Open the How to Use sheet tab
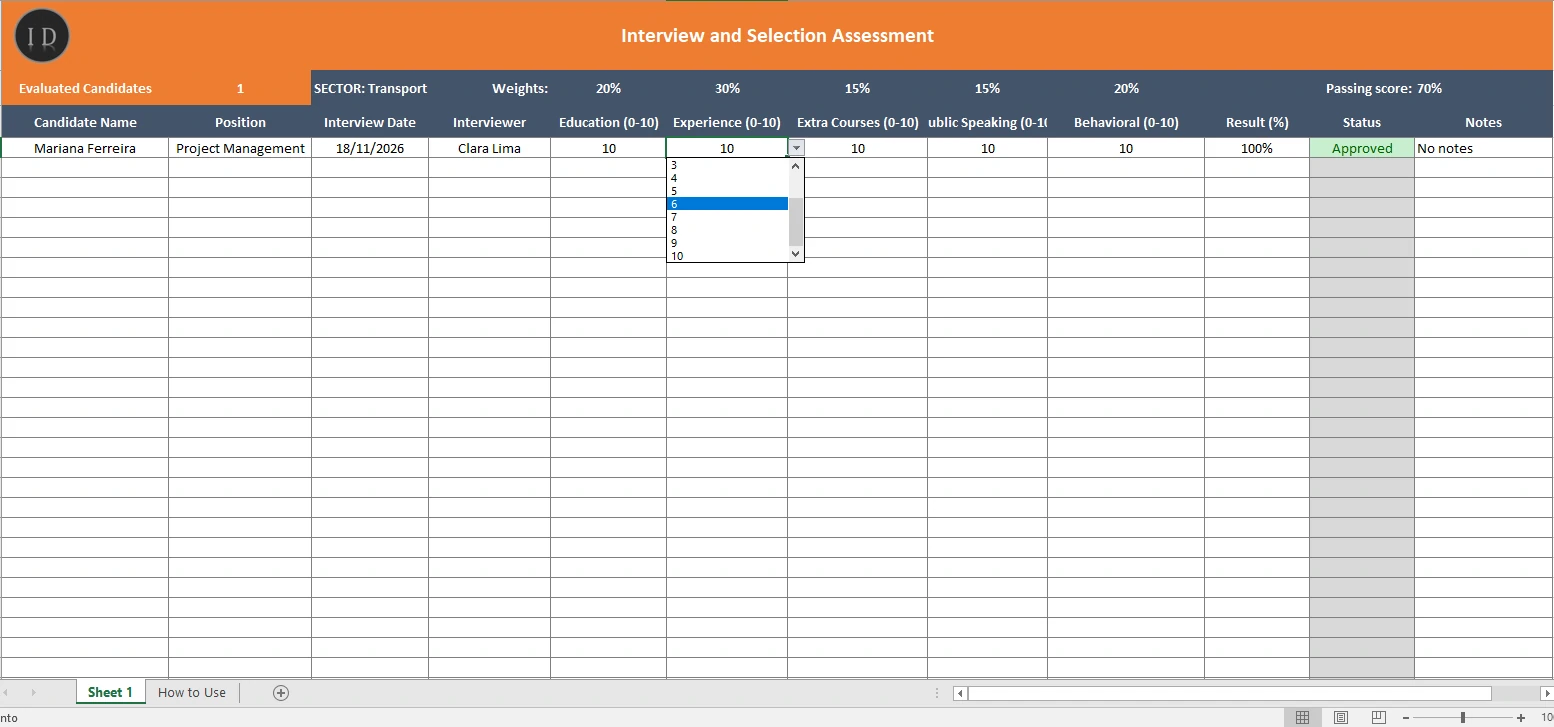 [192, 692]
